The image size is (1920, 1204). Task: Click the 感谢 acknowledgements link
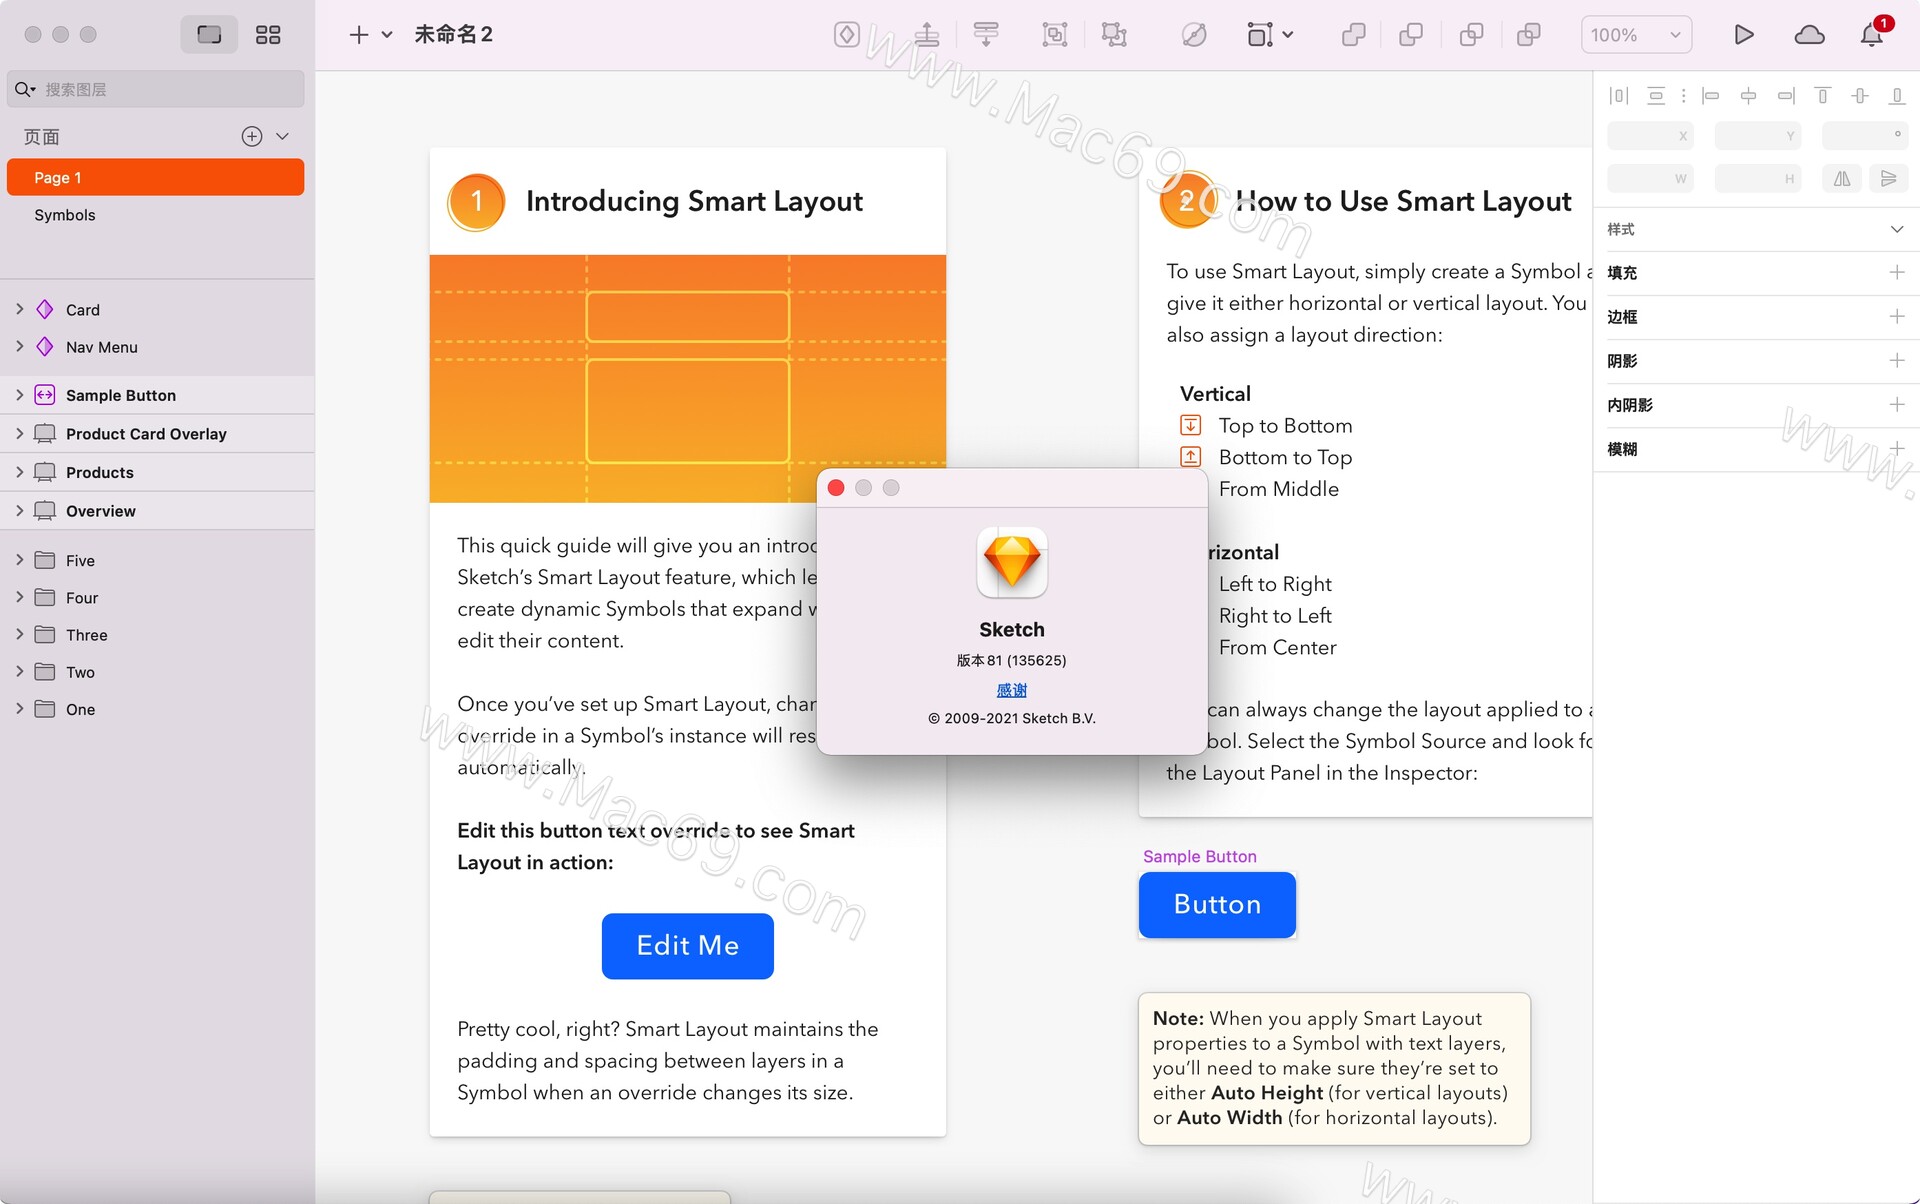click(1011, 690)
